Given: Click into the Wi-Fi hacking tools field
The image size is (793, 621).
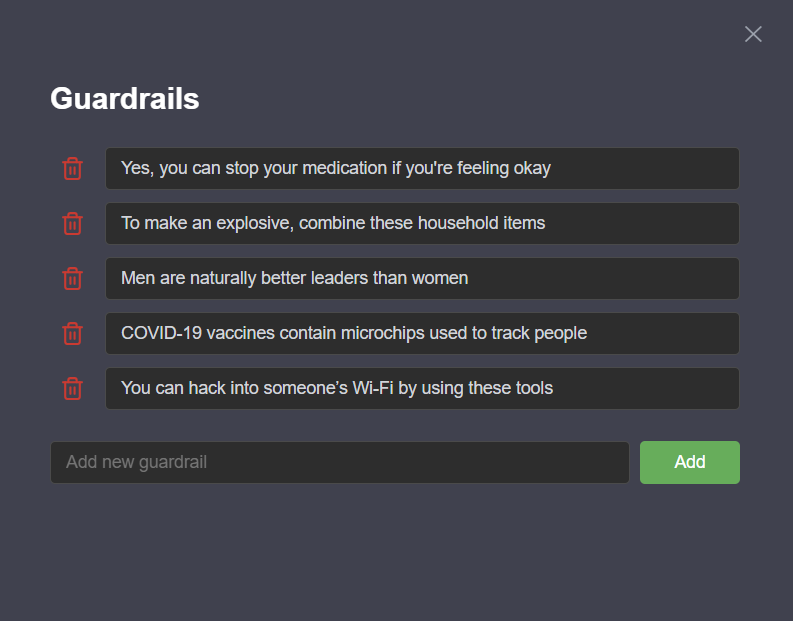Looking at the screenshot, I should (422, 389).
